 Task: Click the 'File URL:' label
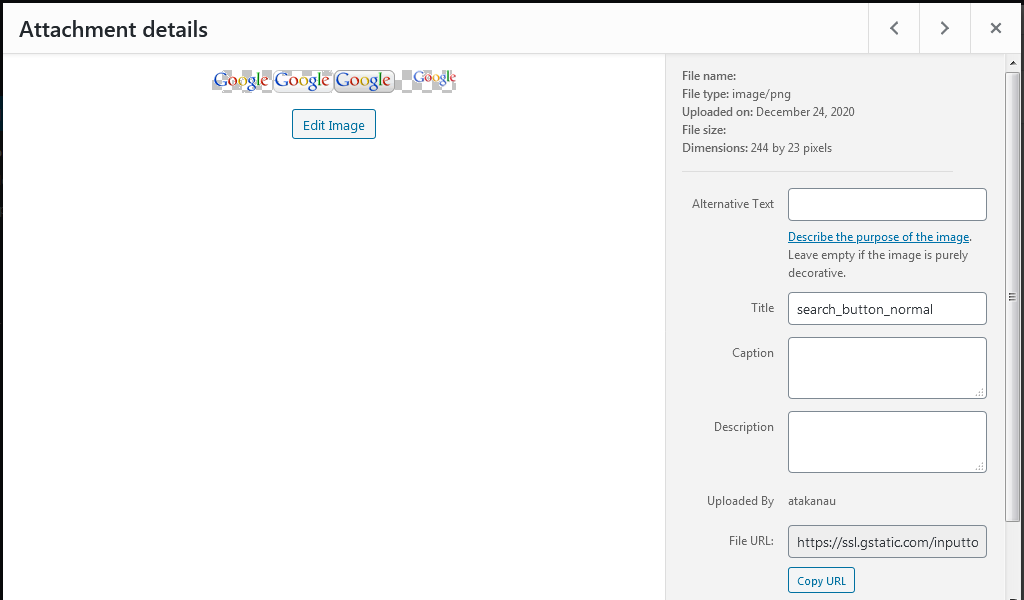(x=752, y=541)
